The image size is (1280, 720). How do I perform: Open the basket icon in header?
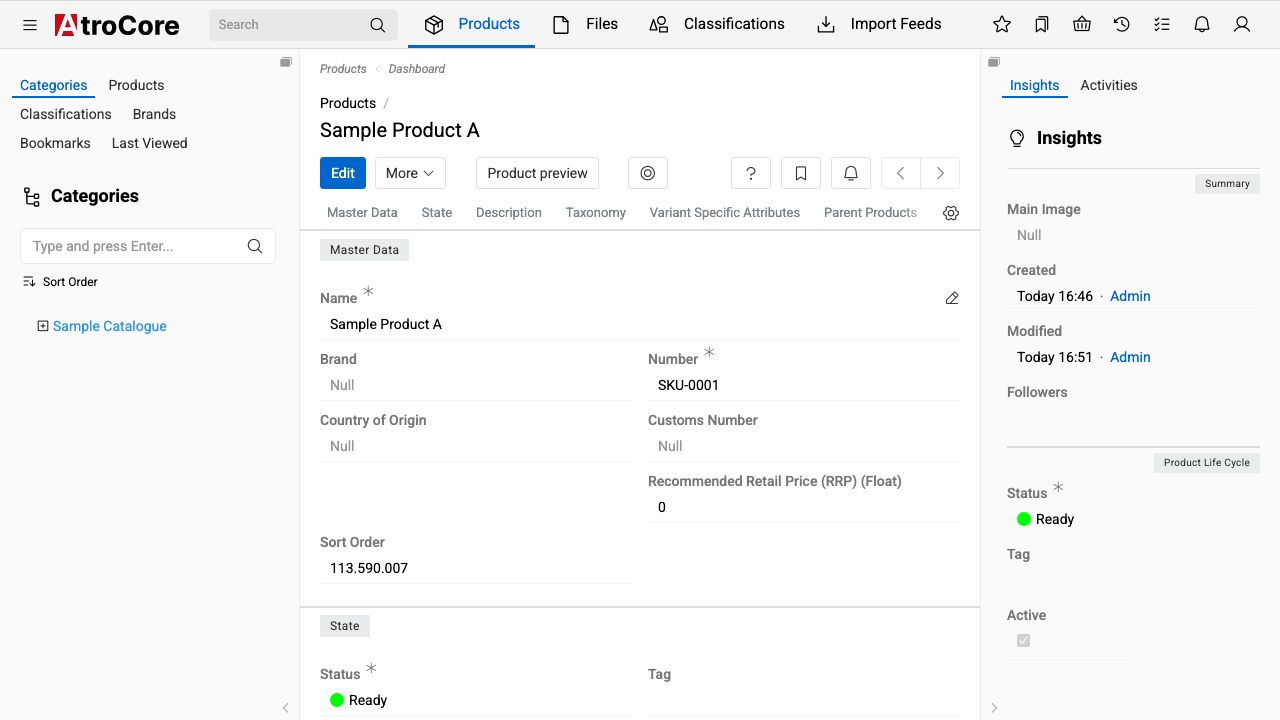click(1082, 25)
